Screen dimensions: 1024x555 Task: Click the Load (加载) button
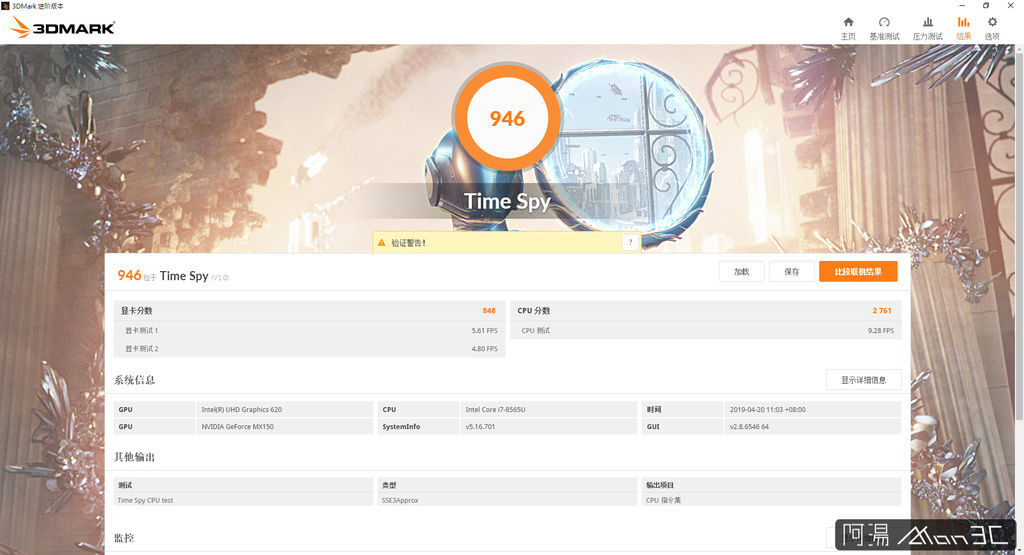tap(741, 272)
